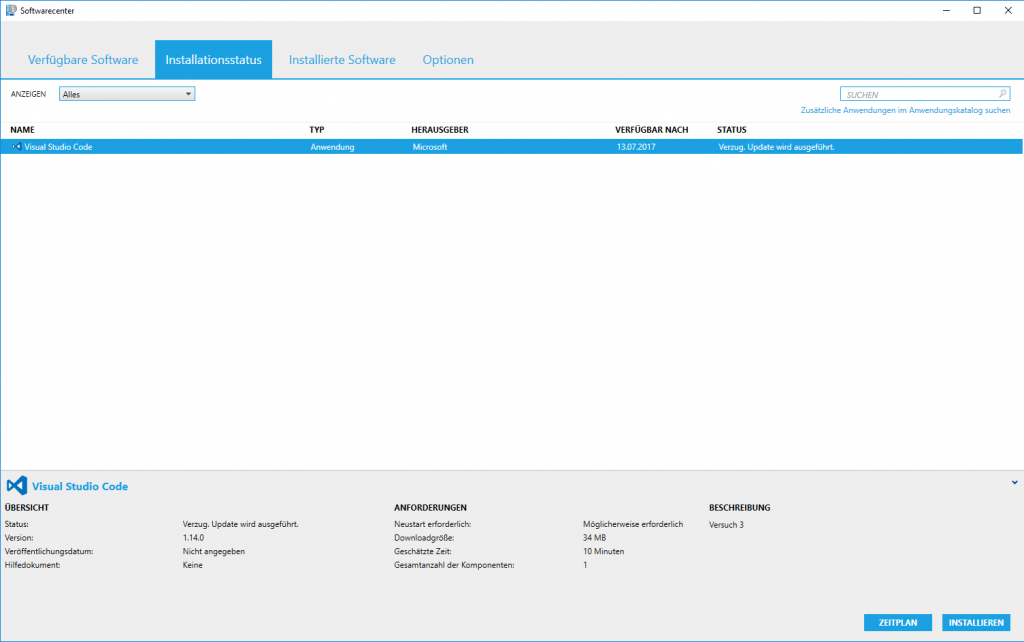Select the Visual Studio Code list row name
1024x642 pixels.
tap(58, 147)
